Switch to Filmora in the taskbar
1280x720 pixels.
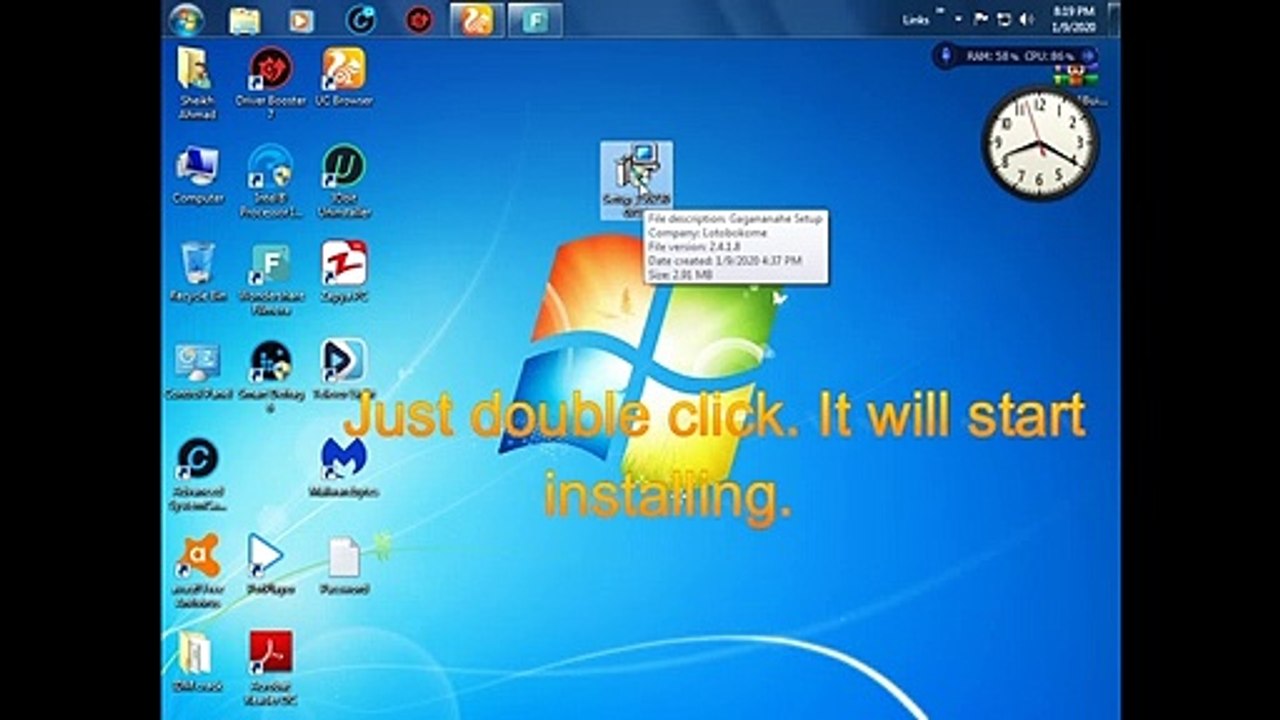[x=535, y=19]
